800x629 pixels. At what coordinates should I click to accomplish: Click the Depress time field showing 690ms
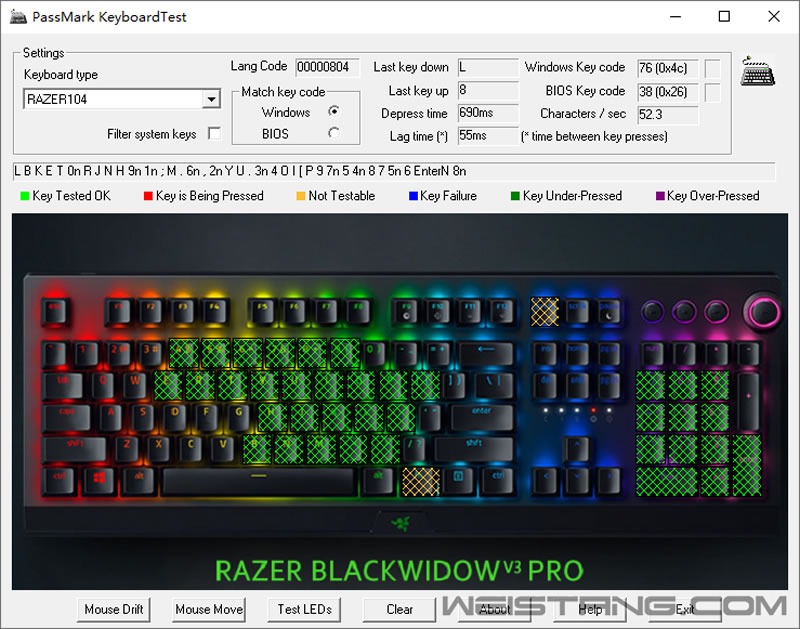point(488,113)
